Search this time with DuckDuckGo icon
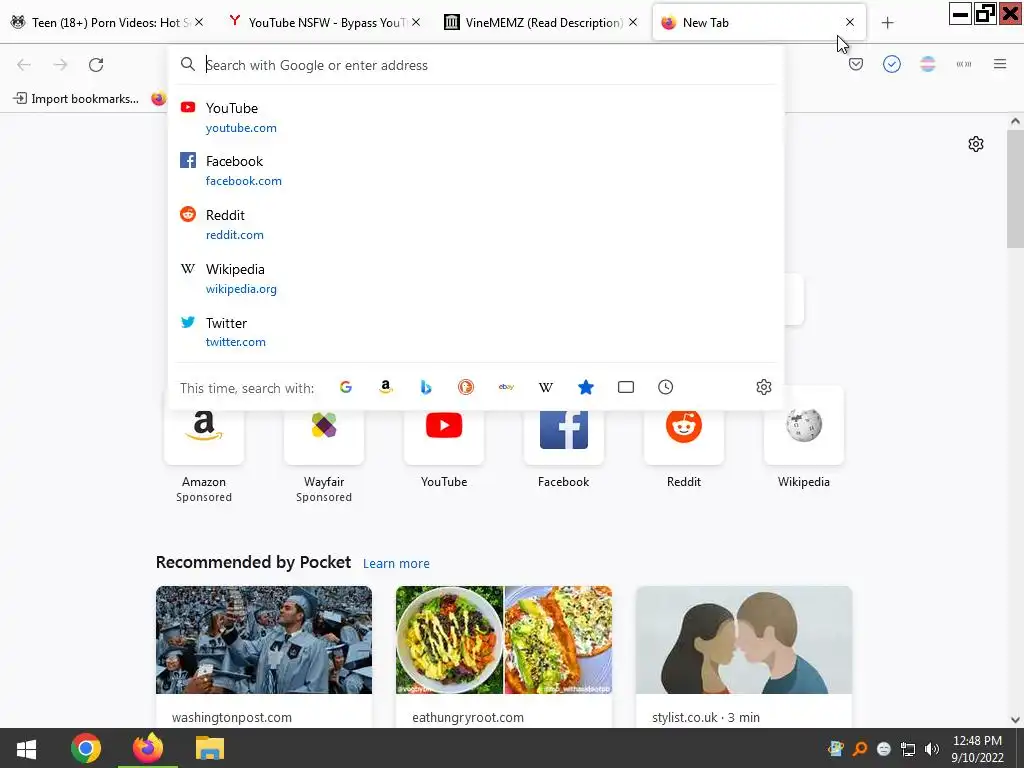Screen dimensions: 1024x768 [x=466, y=387]
